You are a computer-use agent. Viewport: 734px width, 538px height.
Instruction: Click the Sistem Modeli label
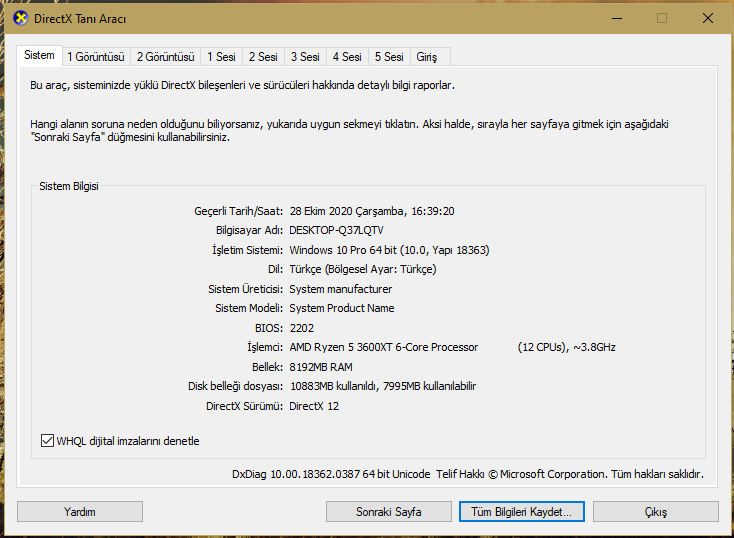pyautogui.click(x=249, y=308)
